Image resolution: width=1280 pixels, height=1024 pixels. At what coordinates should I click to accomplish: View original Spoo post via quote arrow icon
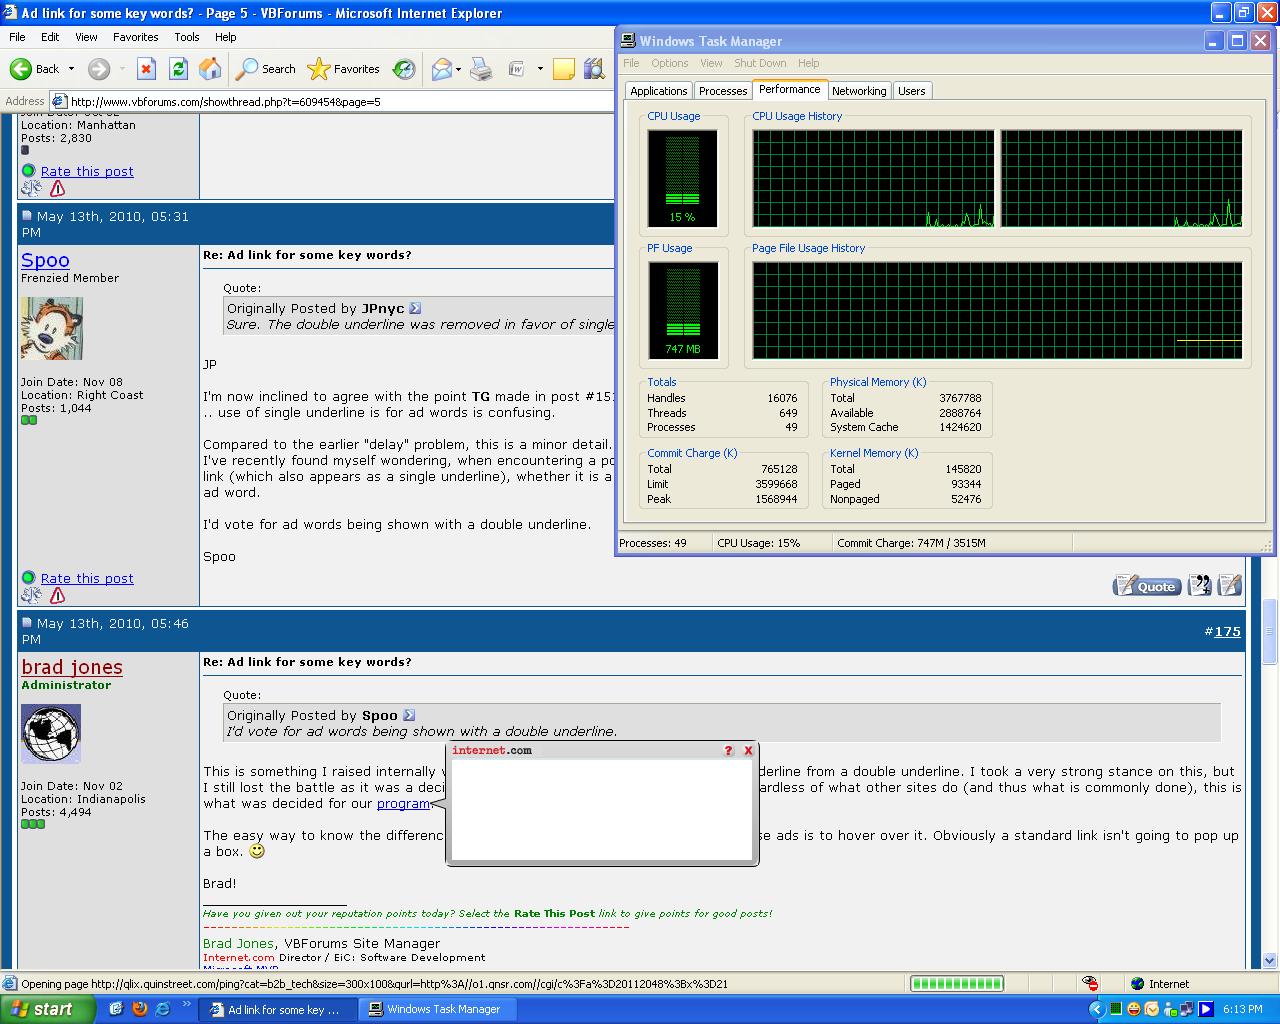408,715
